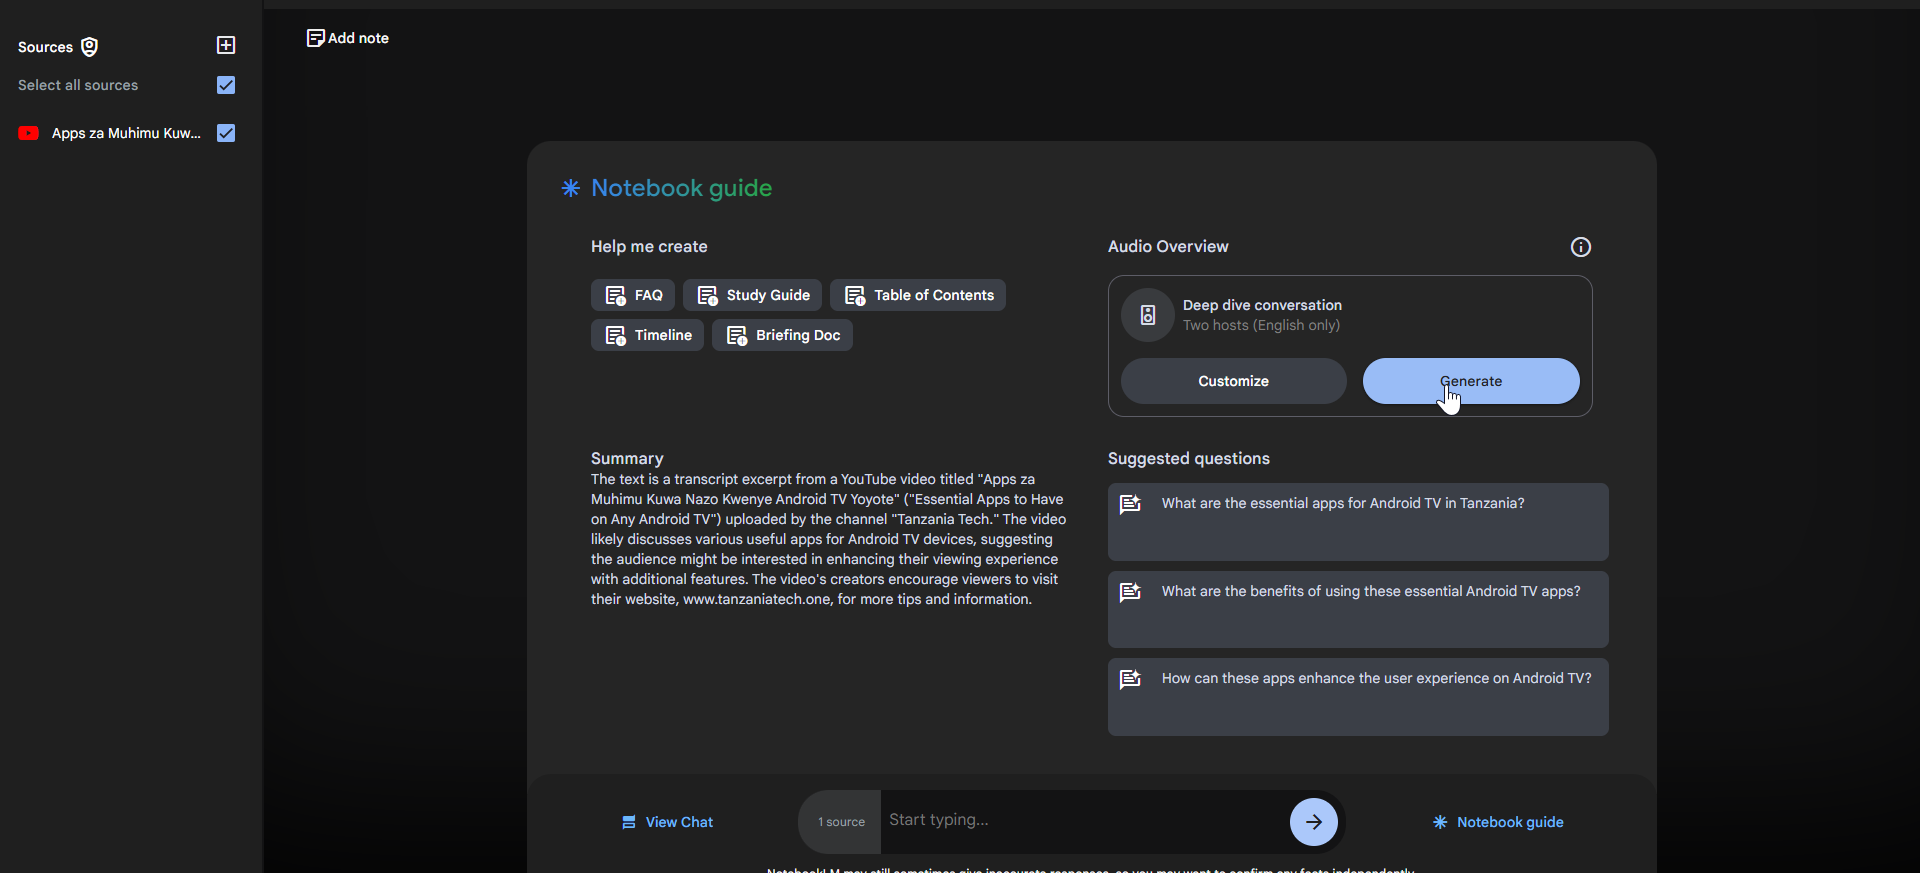The height and width of the screenshot is (873, 1920).
Task: Click the Deep dive conversation title
Action: pyautogui.click(x=1262, y=305)
